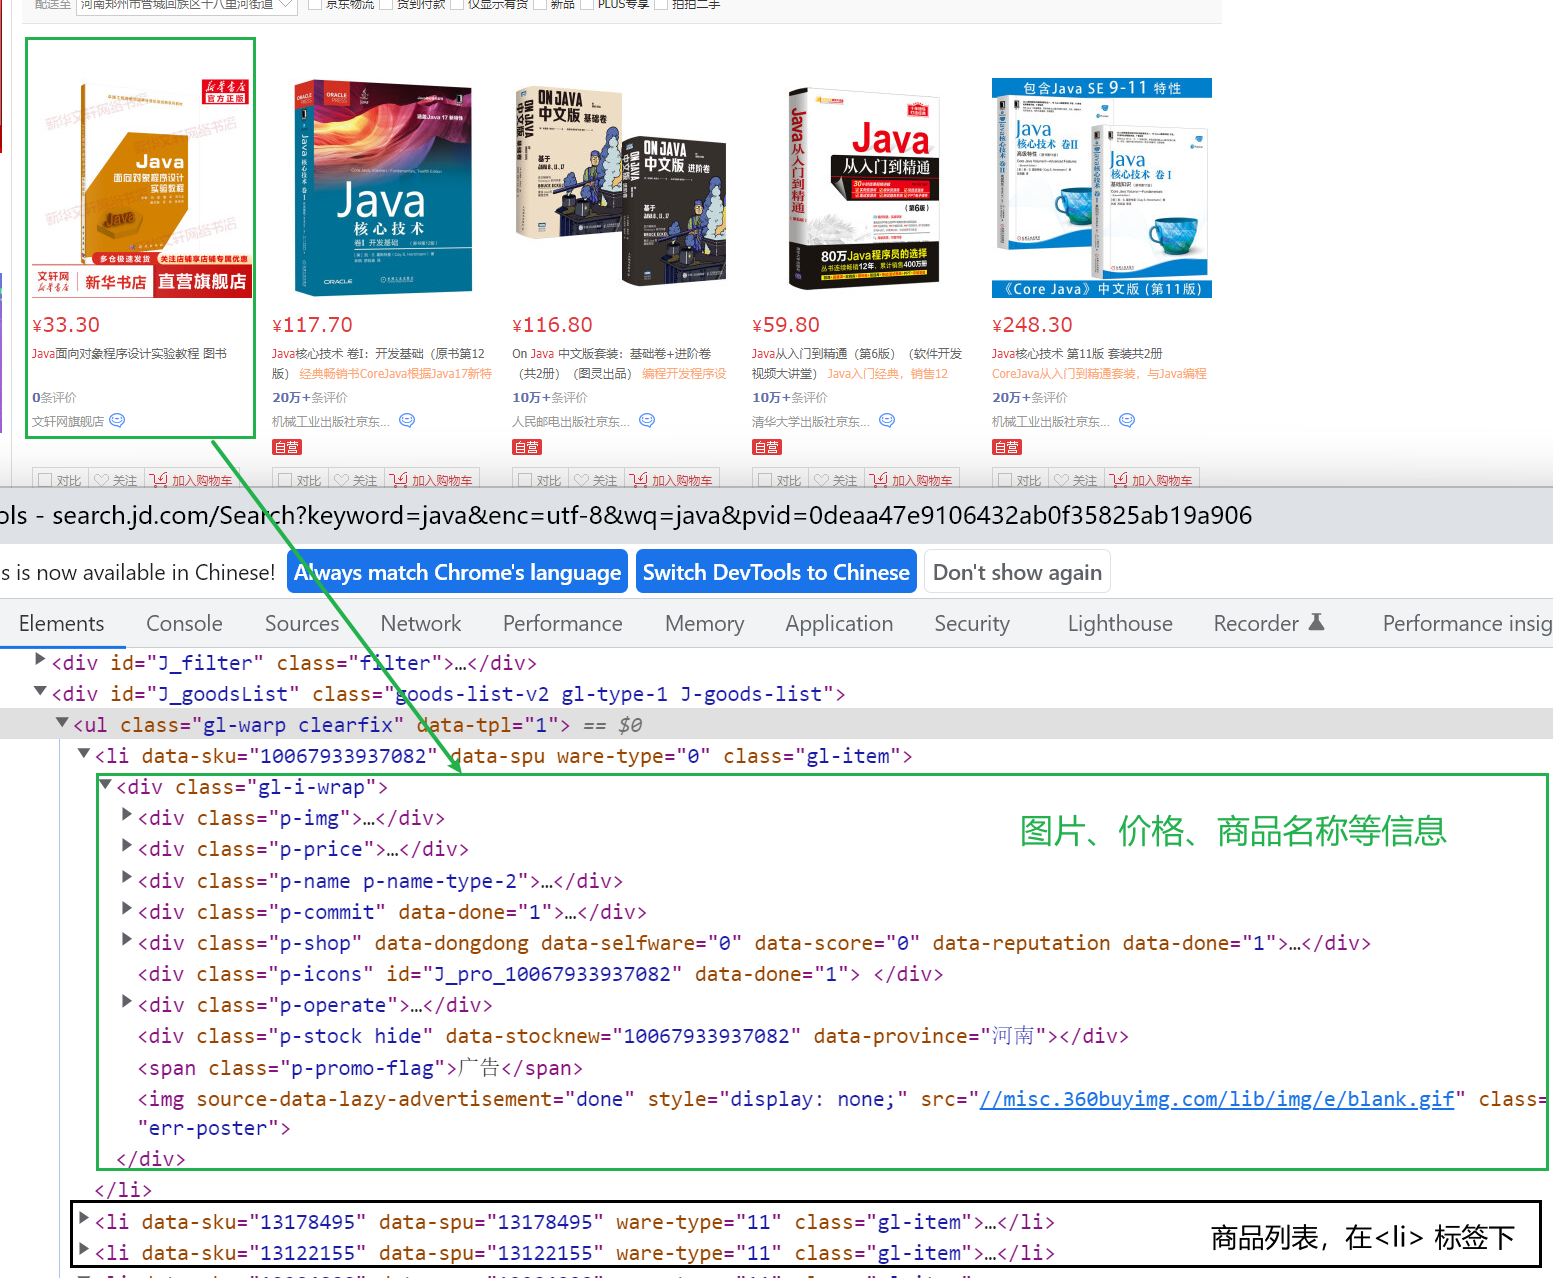1553x1278 pixels.
Task: Expand li with data-sku 13178495
Action: click(x=84, y=1218)
